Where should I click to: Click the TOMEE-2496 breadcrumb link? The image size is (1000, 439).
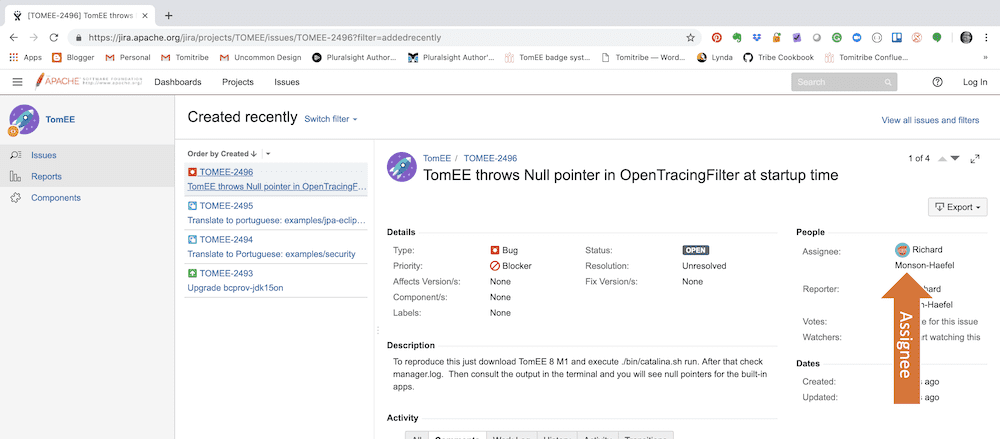pos(490,158)
